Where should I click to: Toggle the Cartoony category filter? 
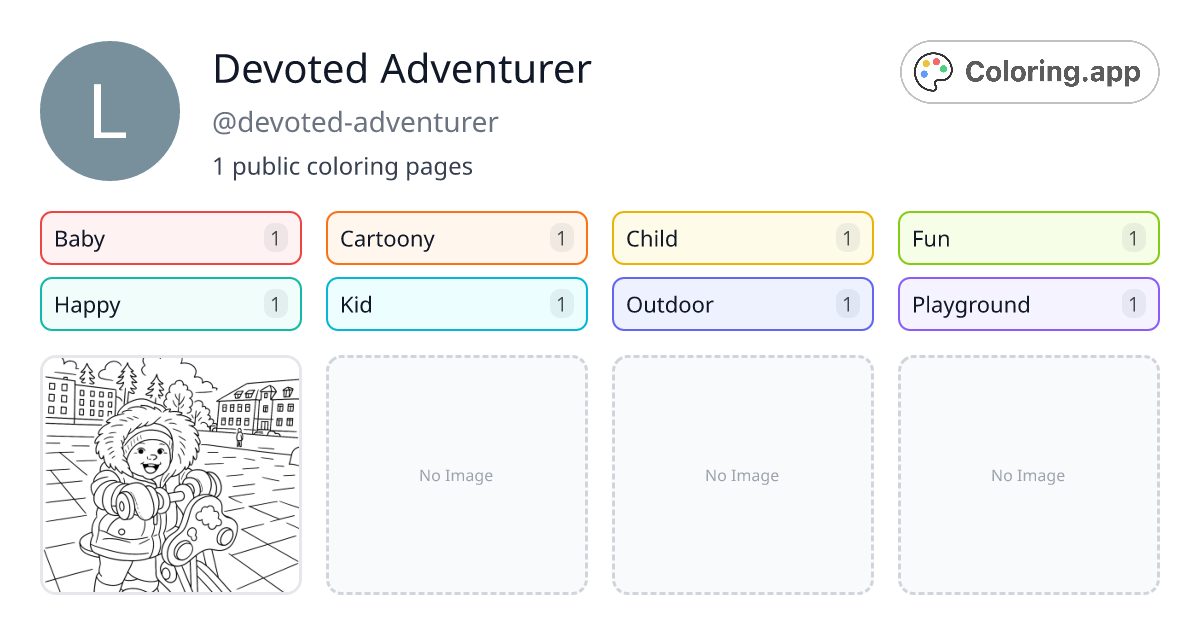456,238
